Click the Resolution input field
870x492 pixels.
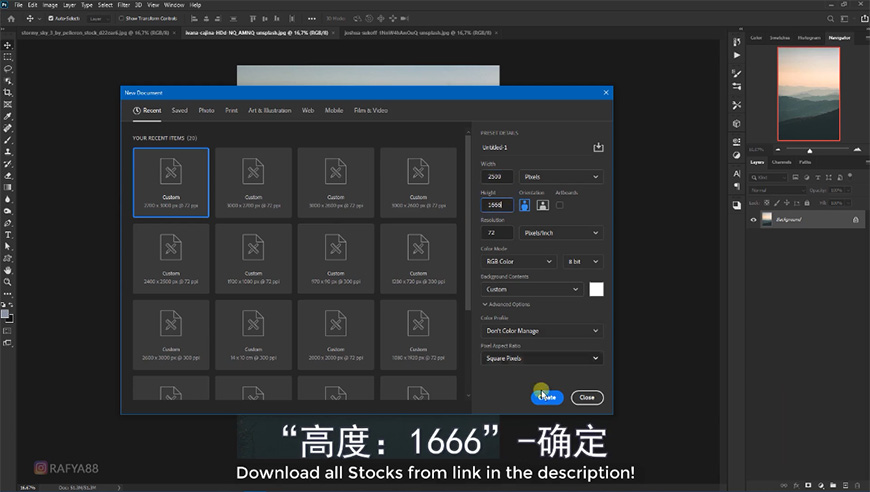coord(497,233)
